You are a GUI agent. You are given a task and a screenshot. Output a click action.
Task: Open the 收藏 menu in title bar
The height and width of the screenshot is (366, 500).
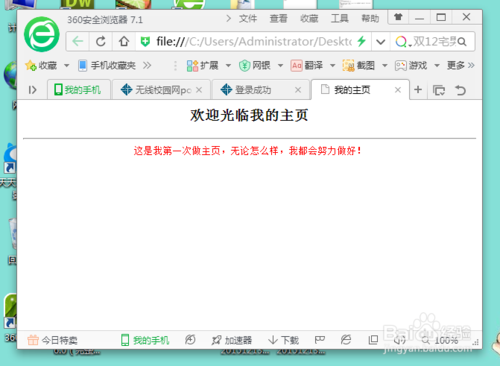pos(309,19)
